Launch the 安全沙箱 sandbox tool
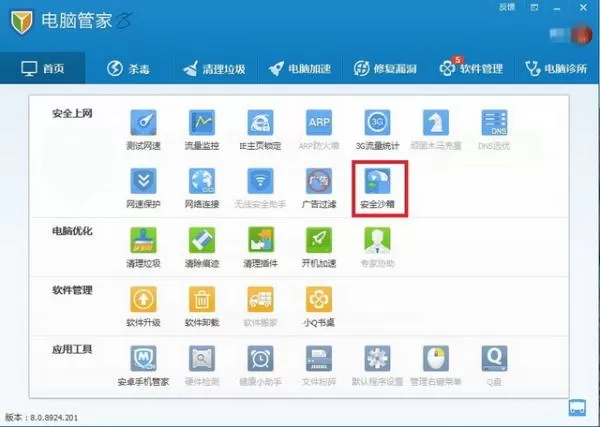 [x=377, y=181]
